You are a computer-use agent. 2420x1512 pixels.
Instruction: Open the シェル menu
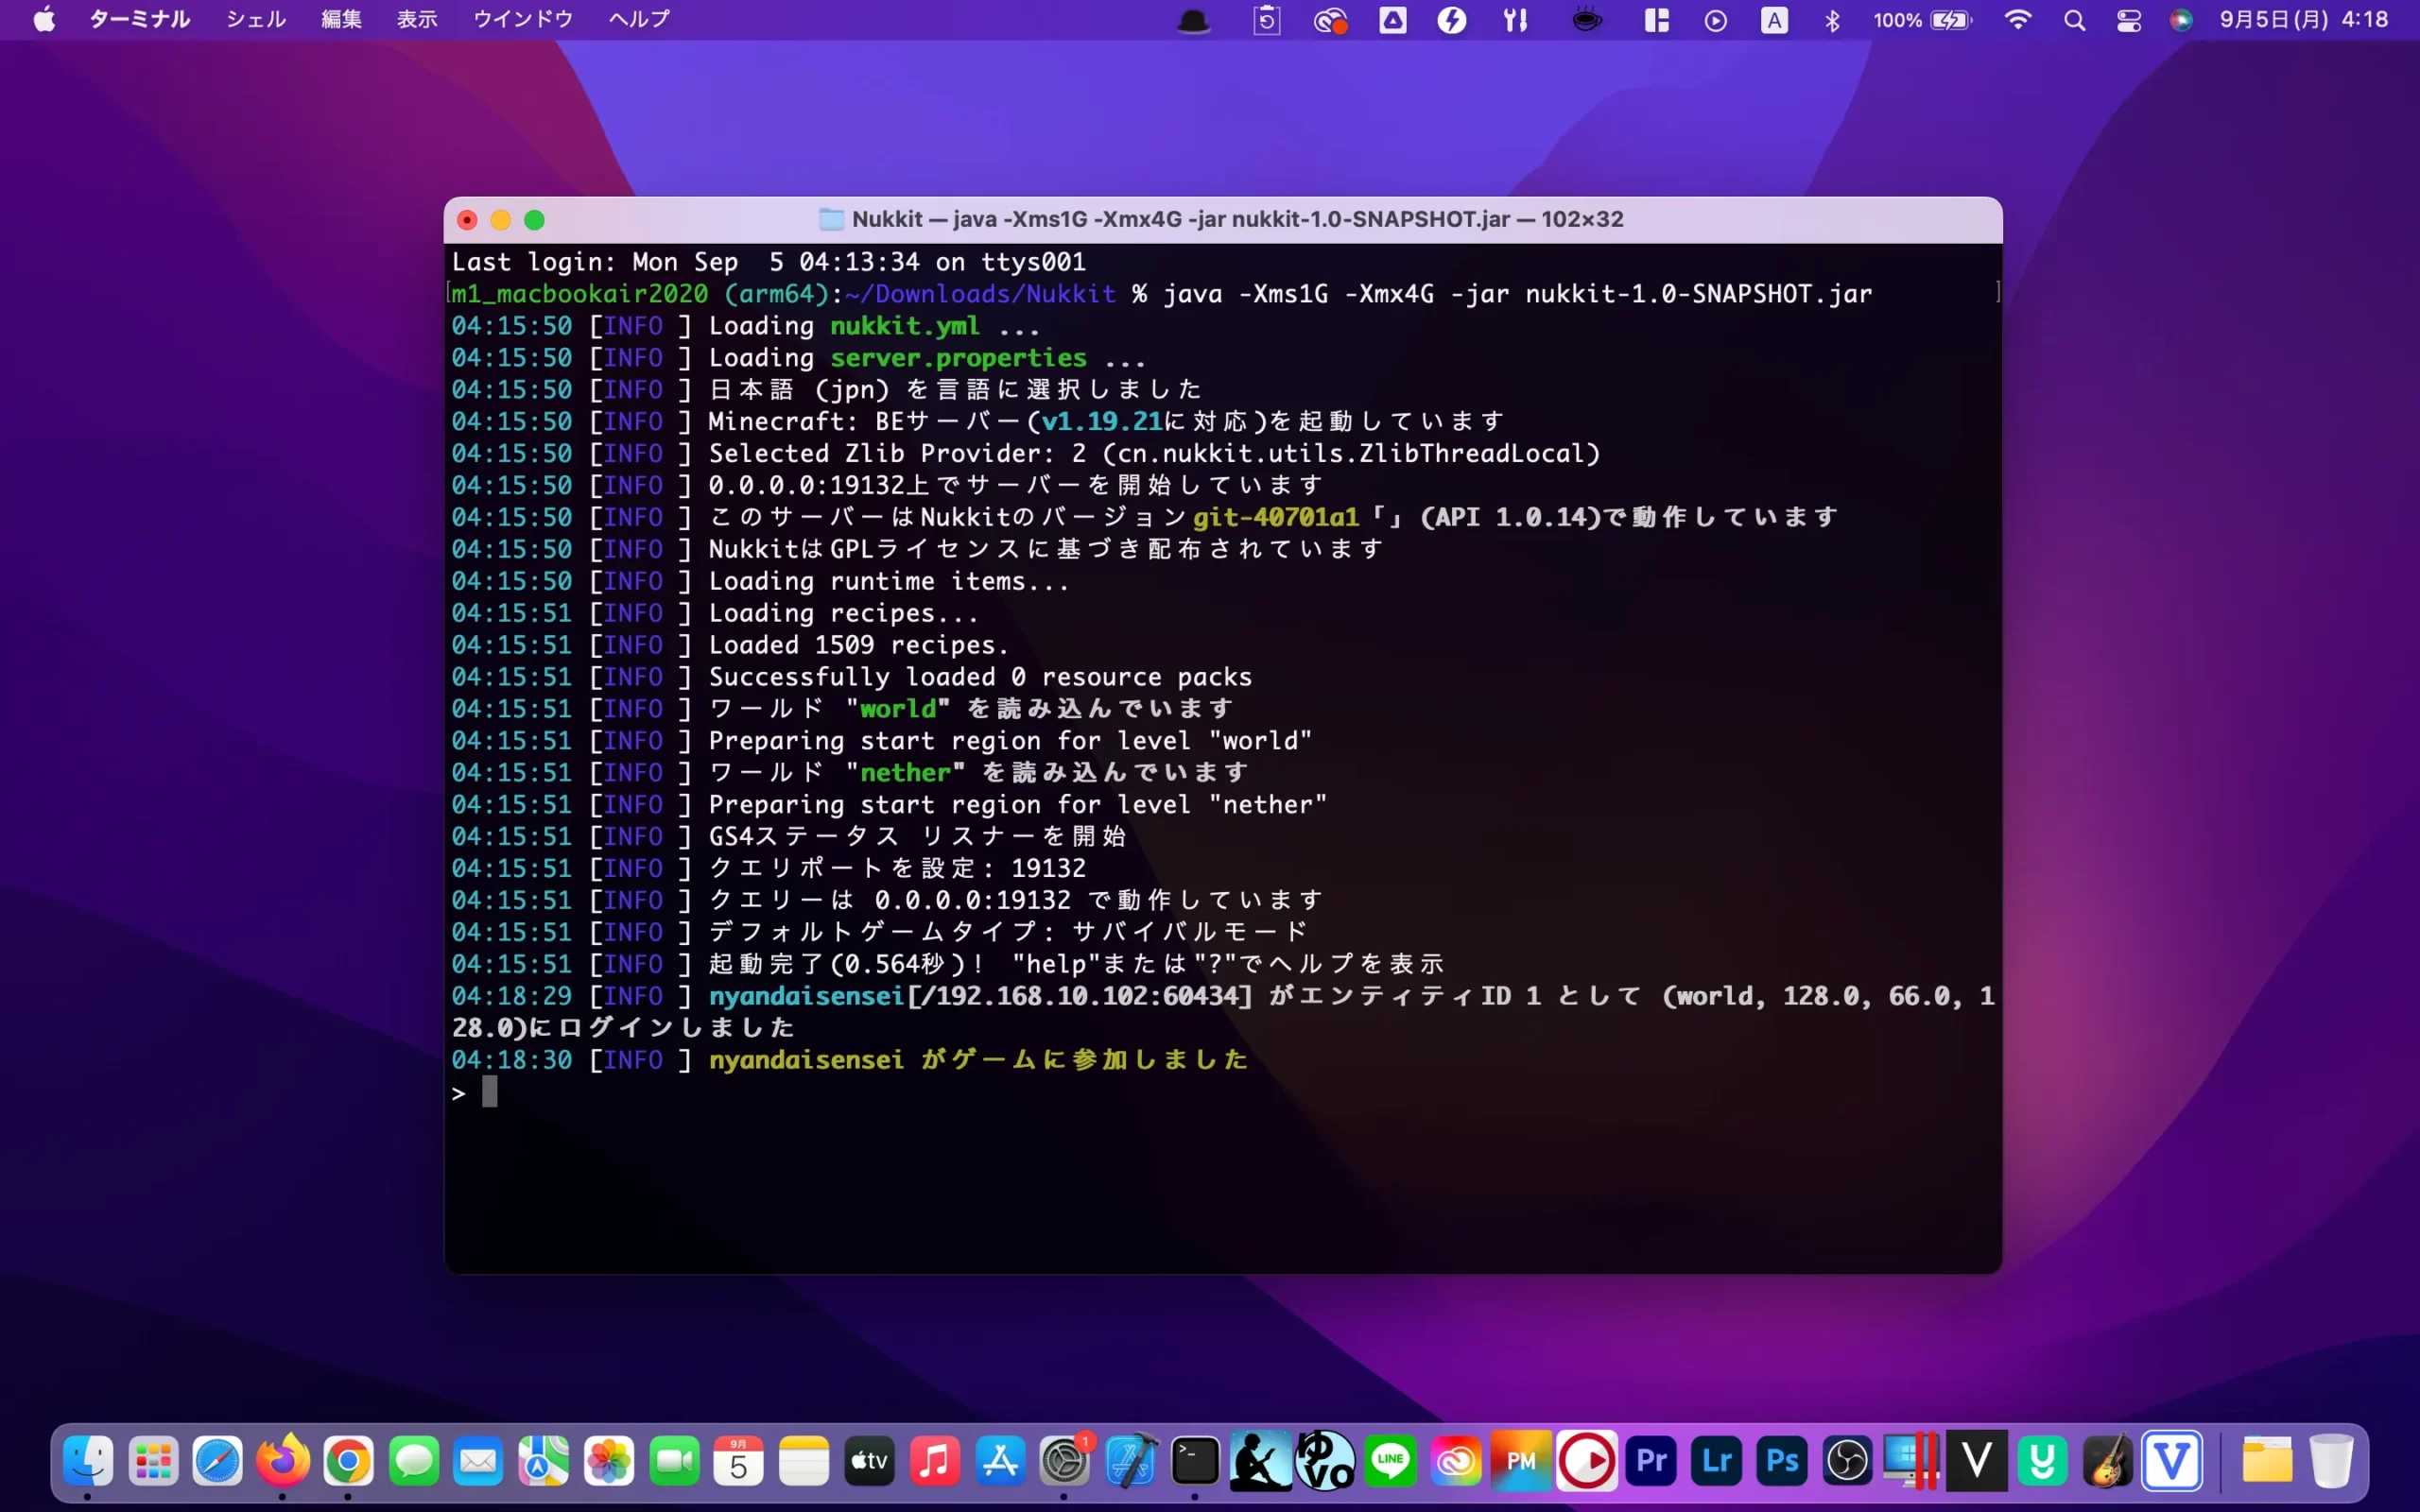(256, 20)
